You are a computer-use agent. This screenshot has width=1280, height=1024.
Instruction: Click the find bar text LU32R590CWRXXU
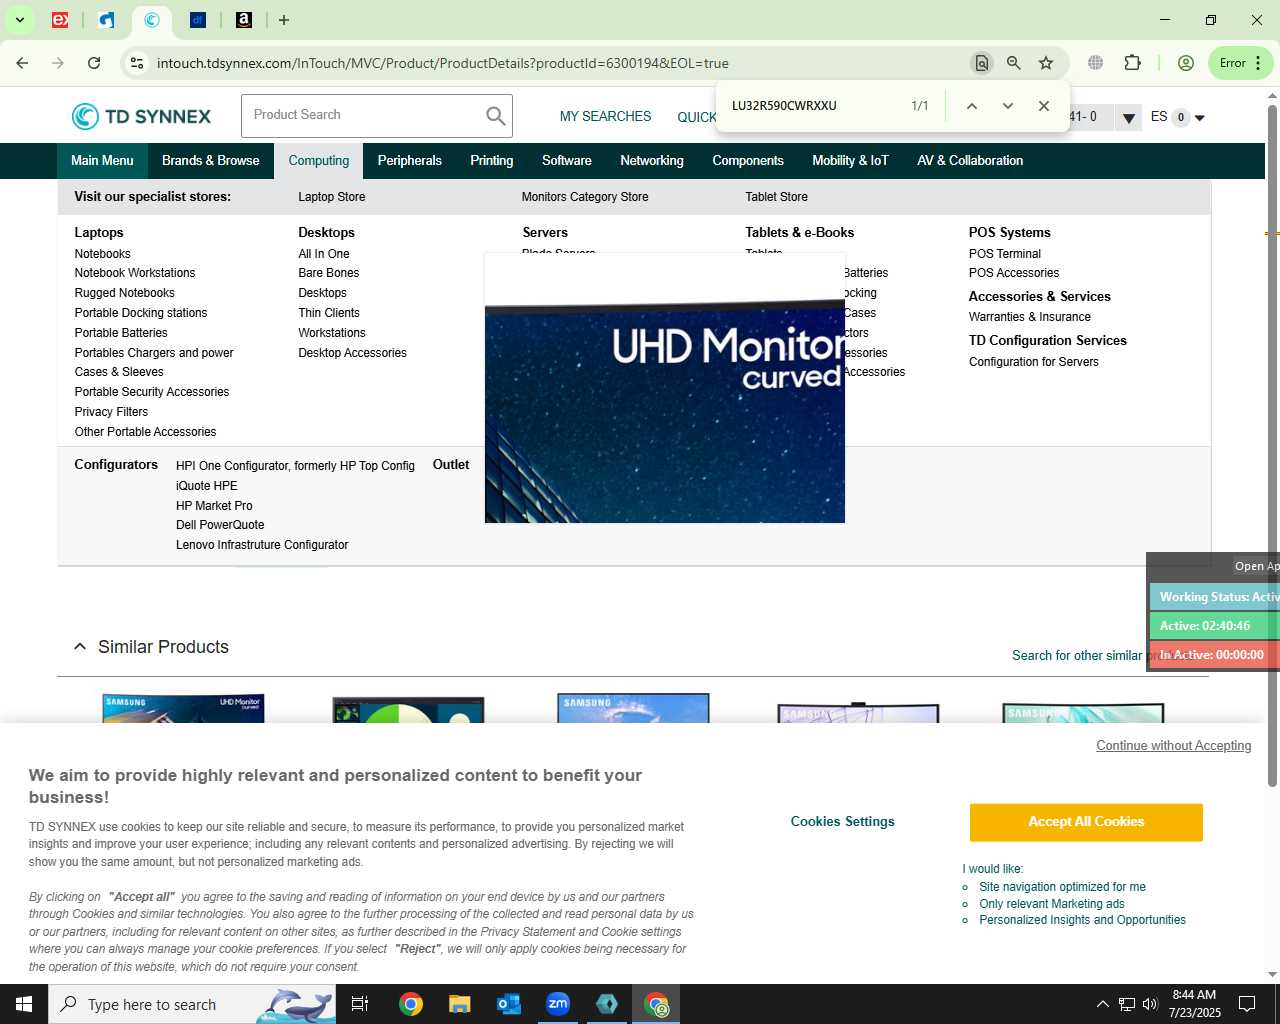click(784, 106)
